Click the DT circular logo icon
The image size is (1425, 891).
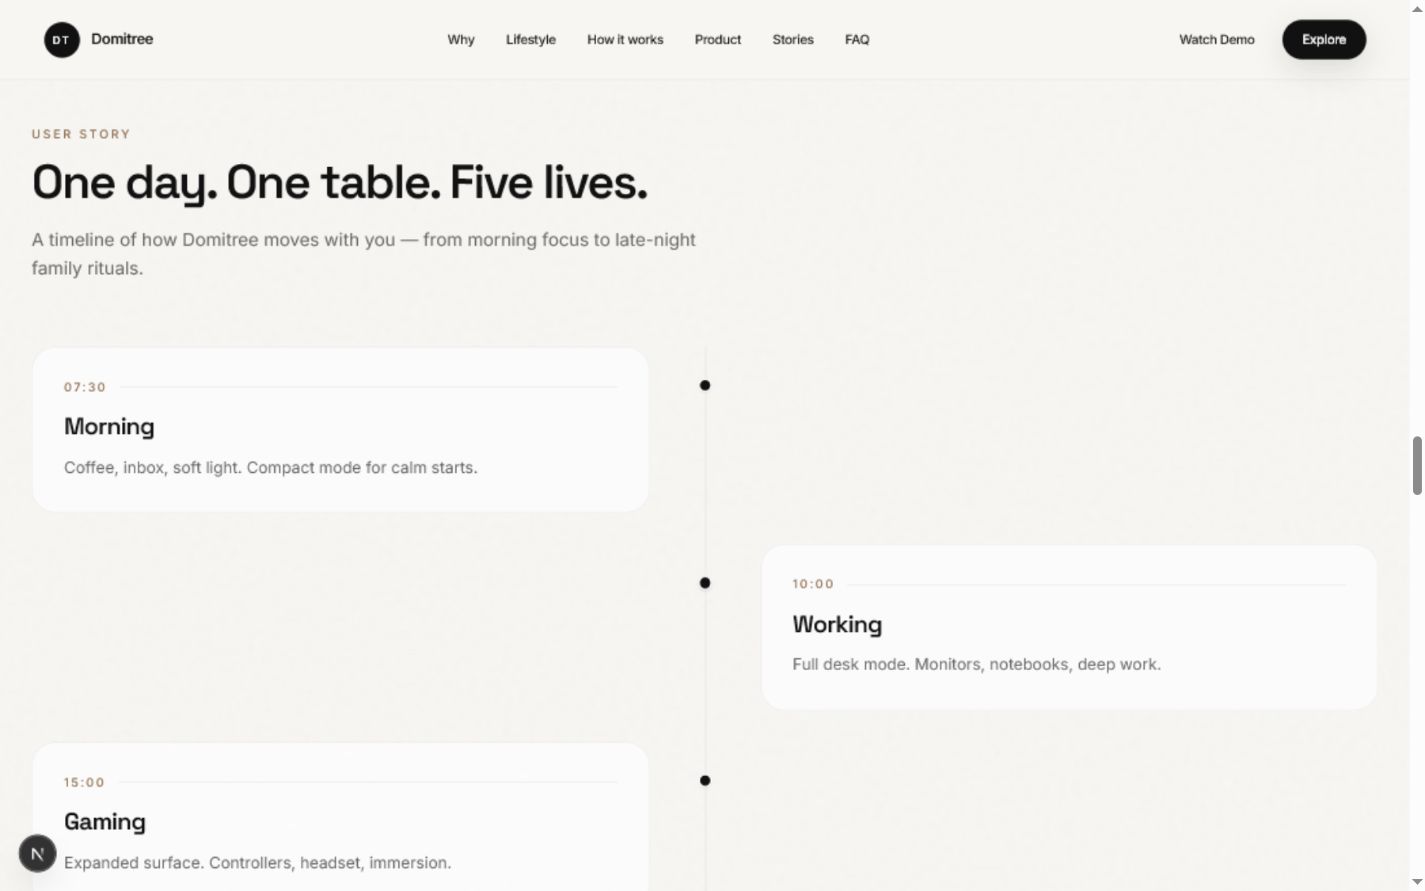(x=61, y=40)
